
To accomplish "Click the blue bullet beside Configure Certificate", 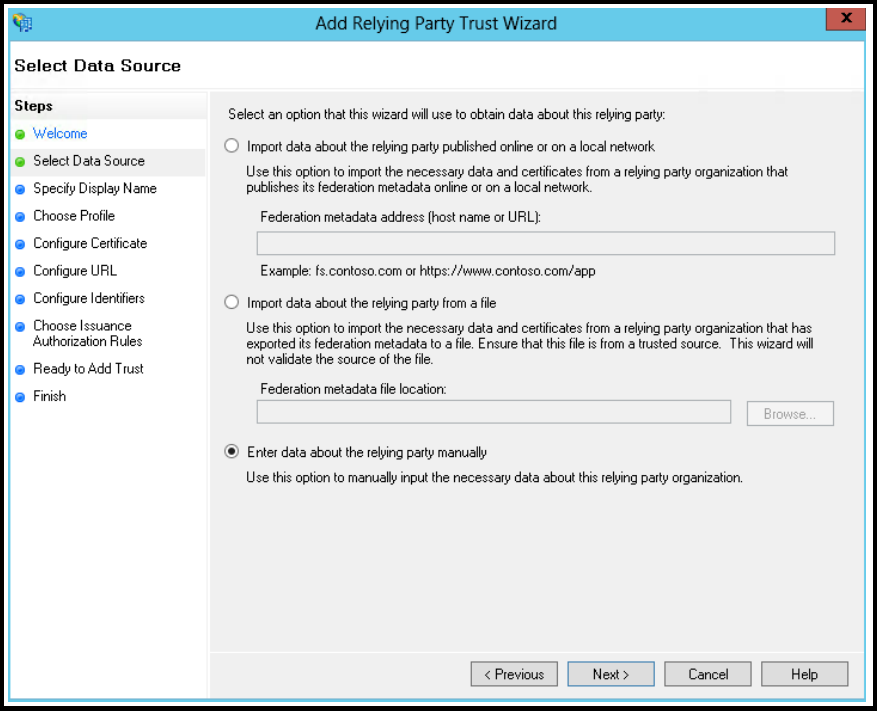I will pyautogui.click(x=20, y=244).
